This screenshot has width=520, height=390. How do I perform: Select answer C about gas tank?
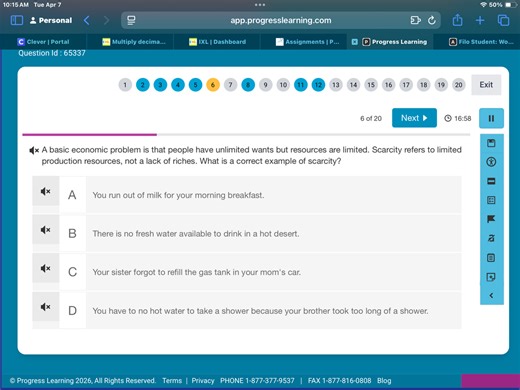pos(247,272)
